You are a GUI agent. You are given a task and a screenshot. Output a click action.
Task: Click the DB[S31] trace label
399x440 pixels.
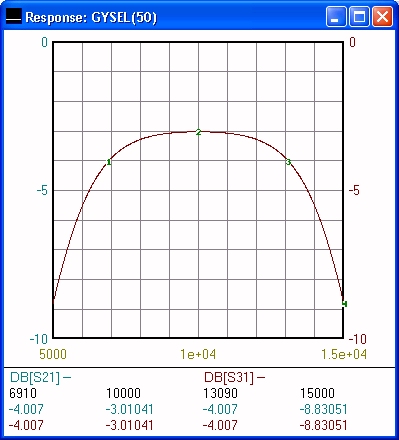(229, 377)
